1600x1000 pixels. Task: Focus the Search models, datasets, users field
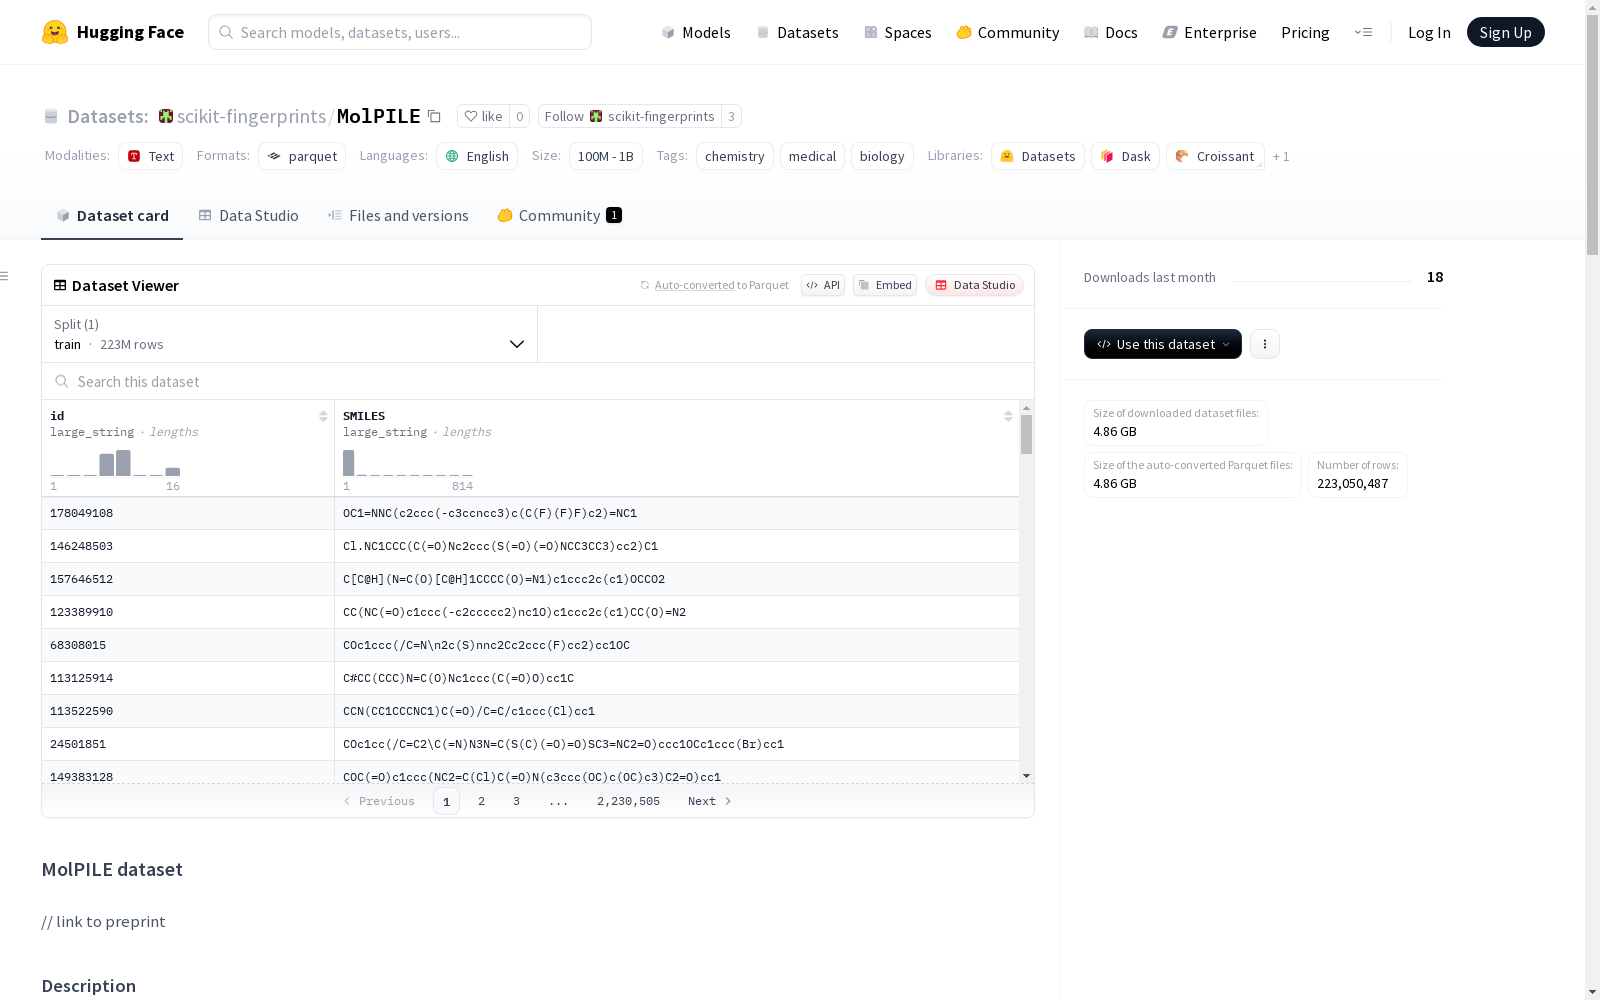[x=400, y=32]
